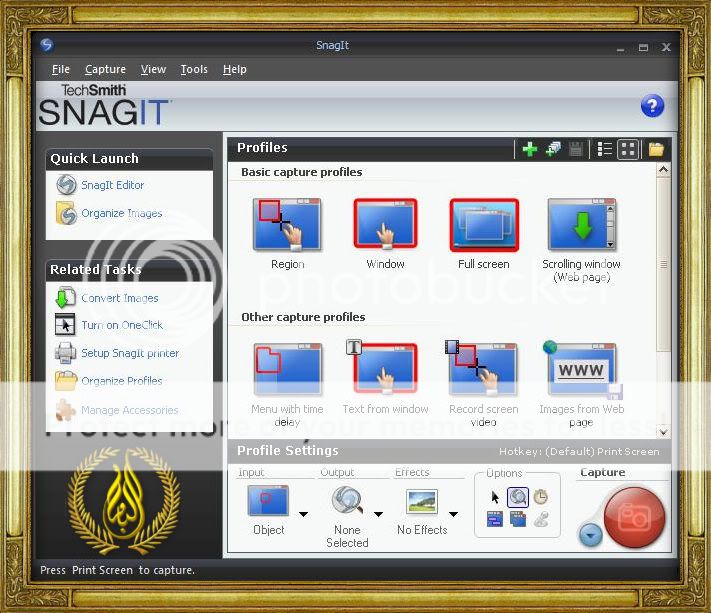Click the Organize Profiles link
Screen dimensions: 711x613
coord(122,381)
